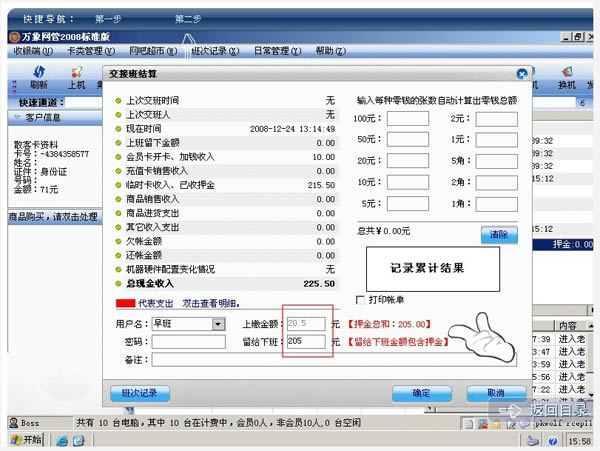This screenshot has height=451, width=600.
Task: Click the 班次记录 button in the dialog
Action: [x=140, y=393]
